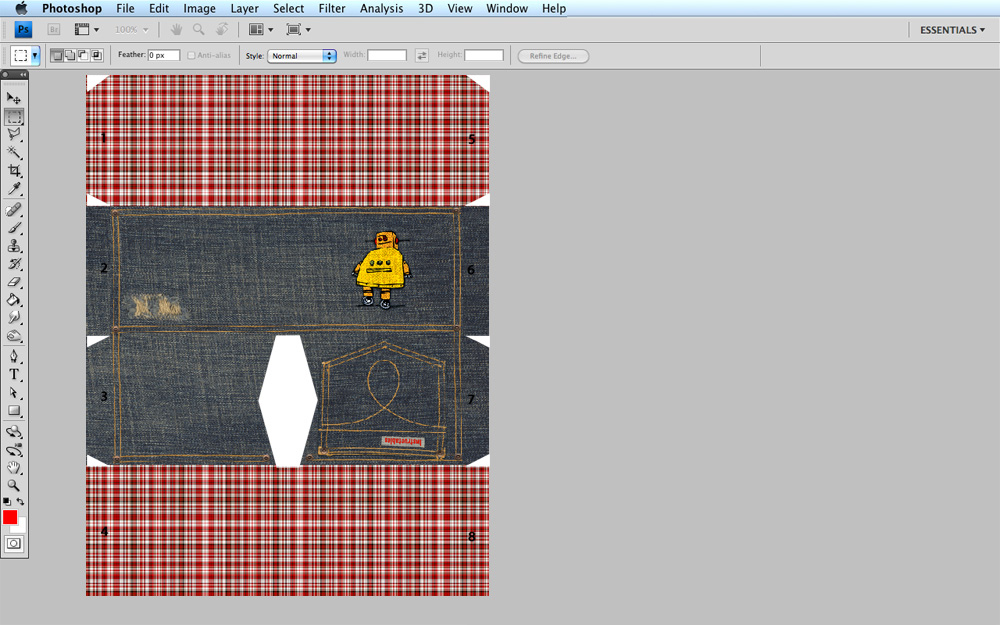Select the Pen tool
Viewport: 1000px width, 625px height.
pos(14,356)
